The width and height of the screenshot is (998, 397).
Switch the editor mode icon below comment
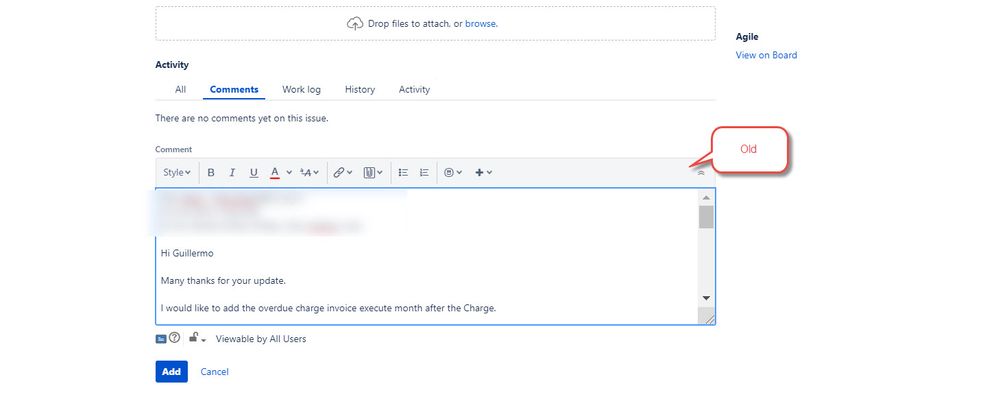tap(161, 339)
